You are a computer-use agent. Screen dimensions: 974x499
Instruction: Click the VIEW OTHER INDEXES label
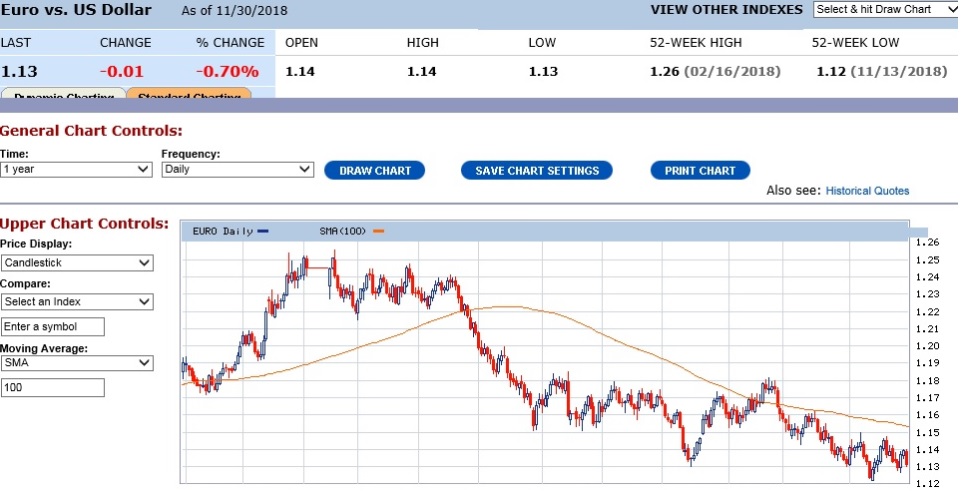click(x=726, y=9)
